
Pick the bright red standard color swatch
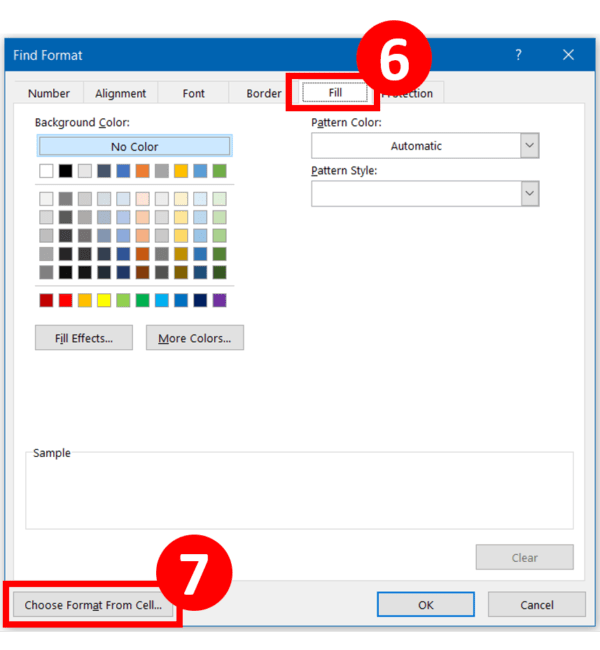tap(66, 300)
